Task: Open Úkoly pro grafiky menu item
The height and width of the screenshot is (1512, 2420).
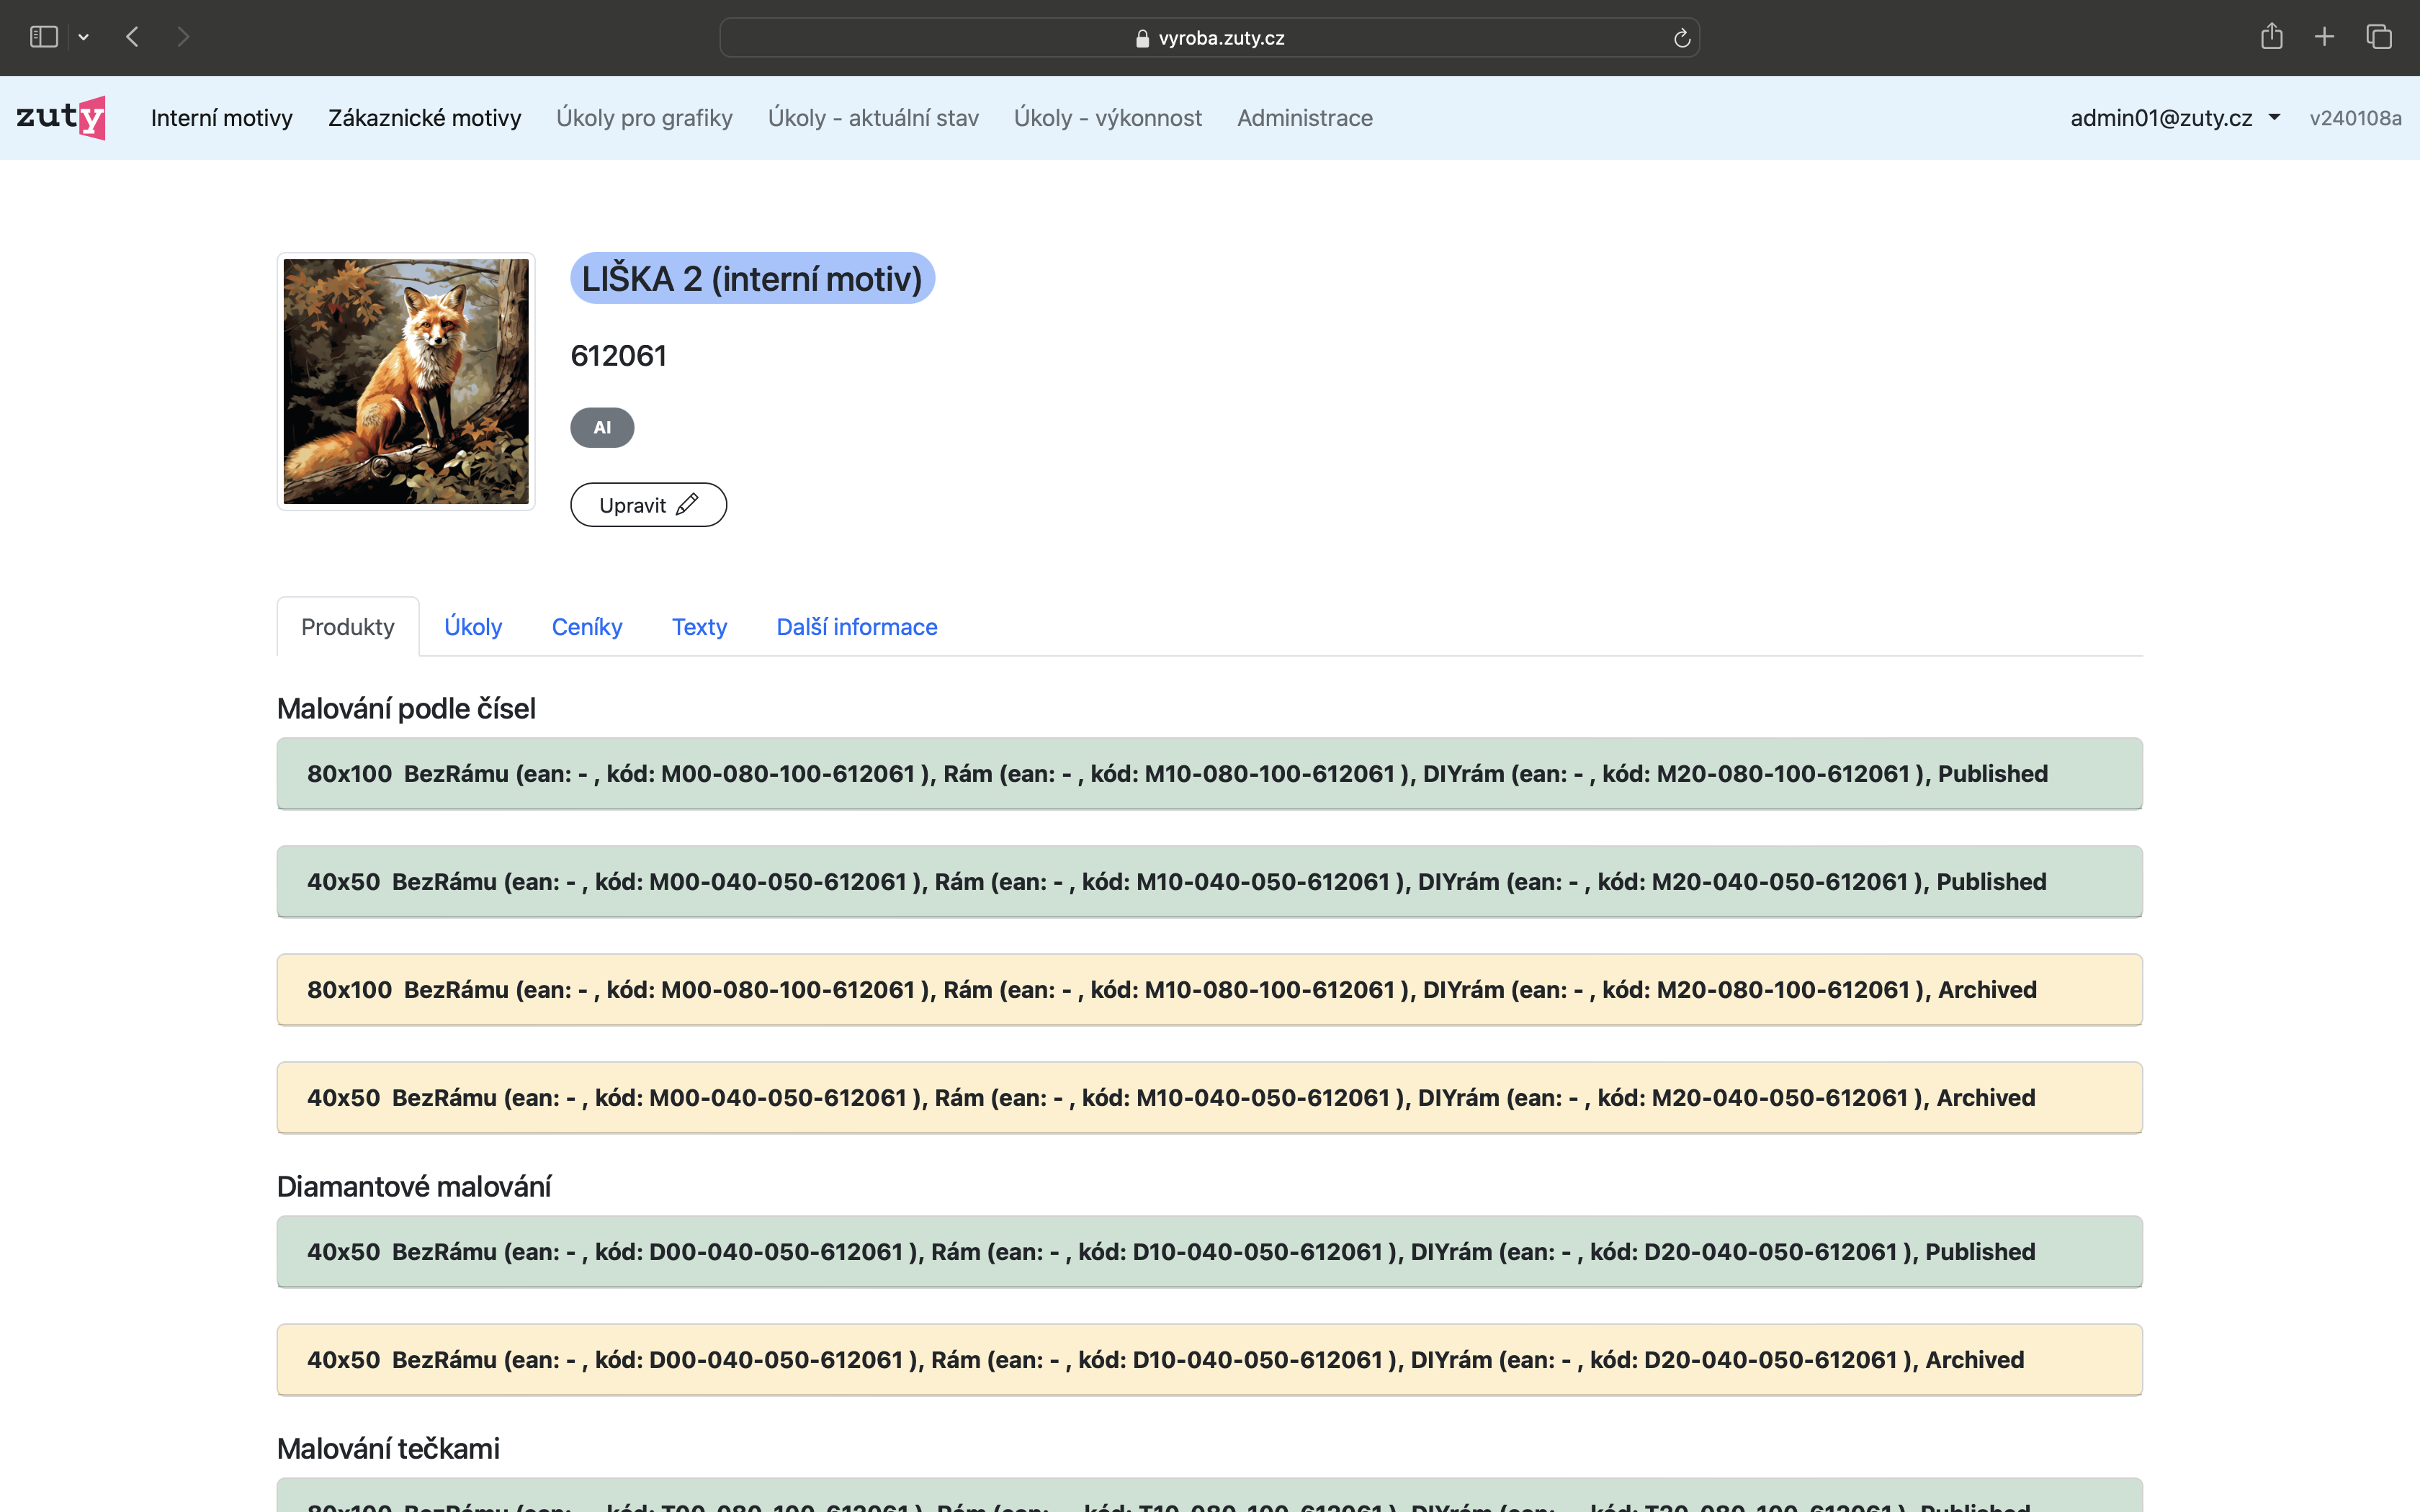Action: pyautogui.click(x=644, y=118)
